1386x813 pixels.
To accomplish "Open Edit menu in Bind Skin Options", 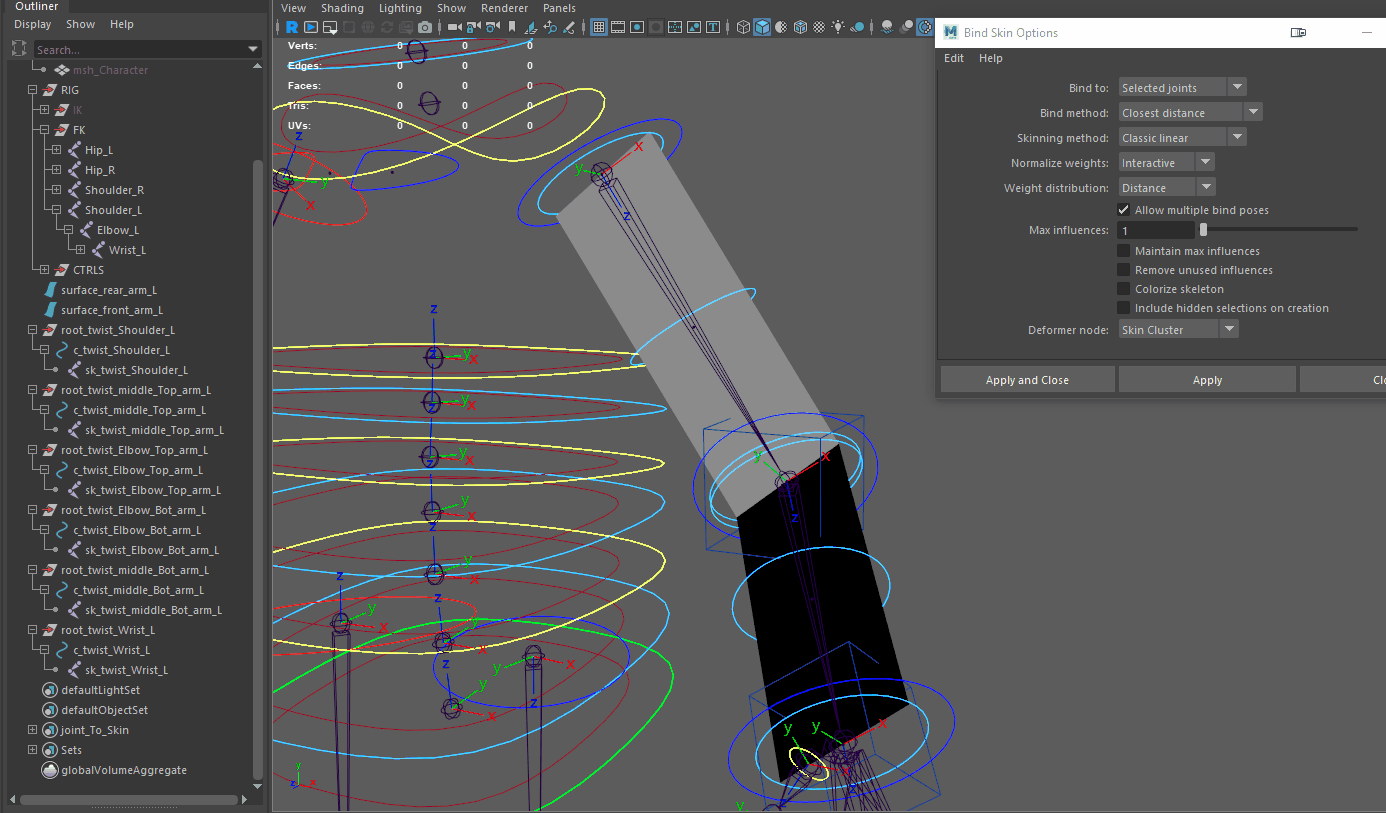I will tap(954, 58).
